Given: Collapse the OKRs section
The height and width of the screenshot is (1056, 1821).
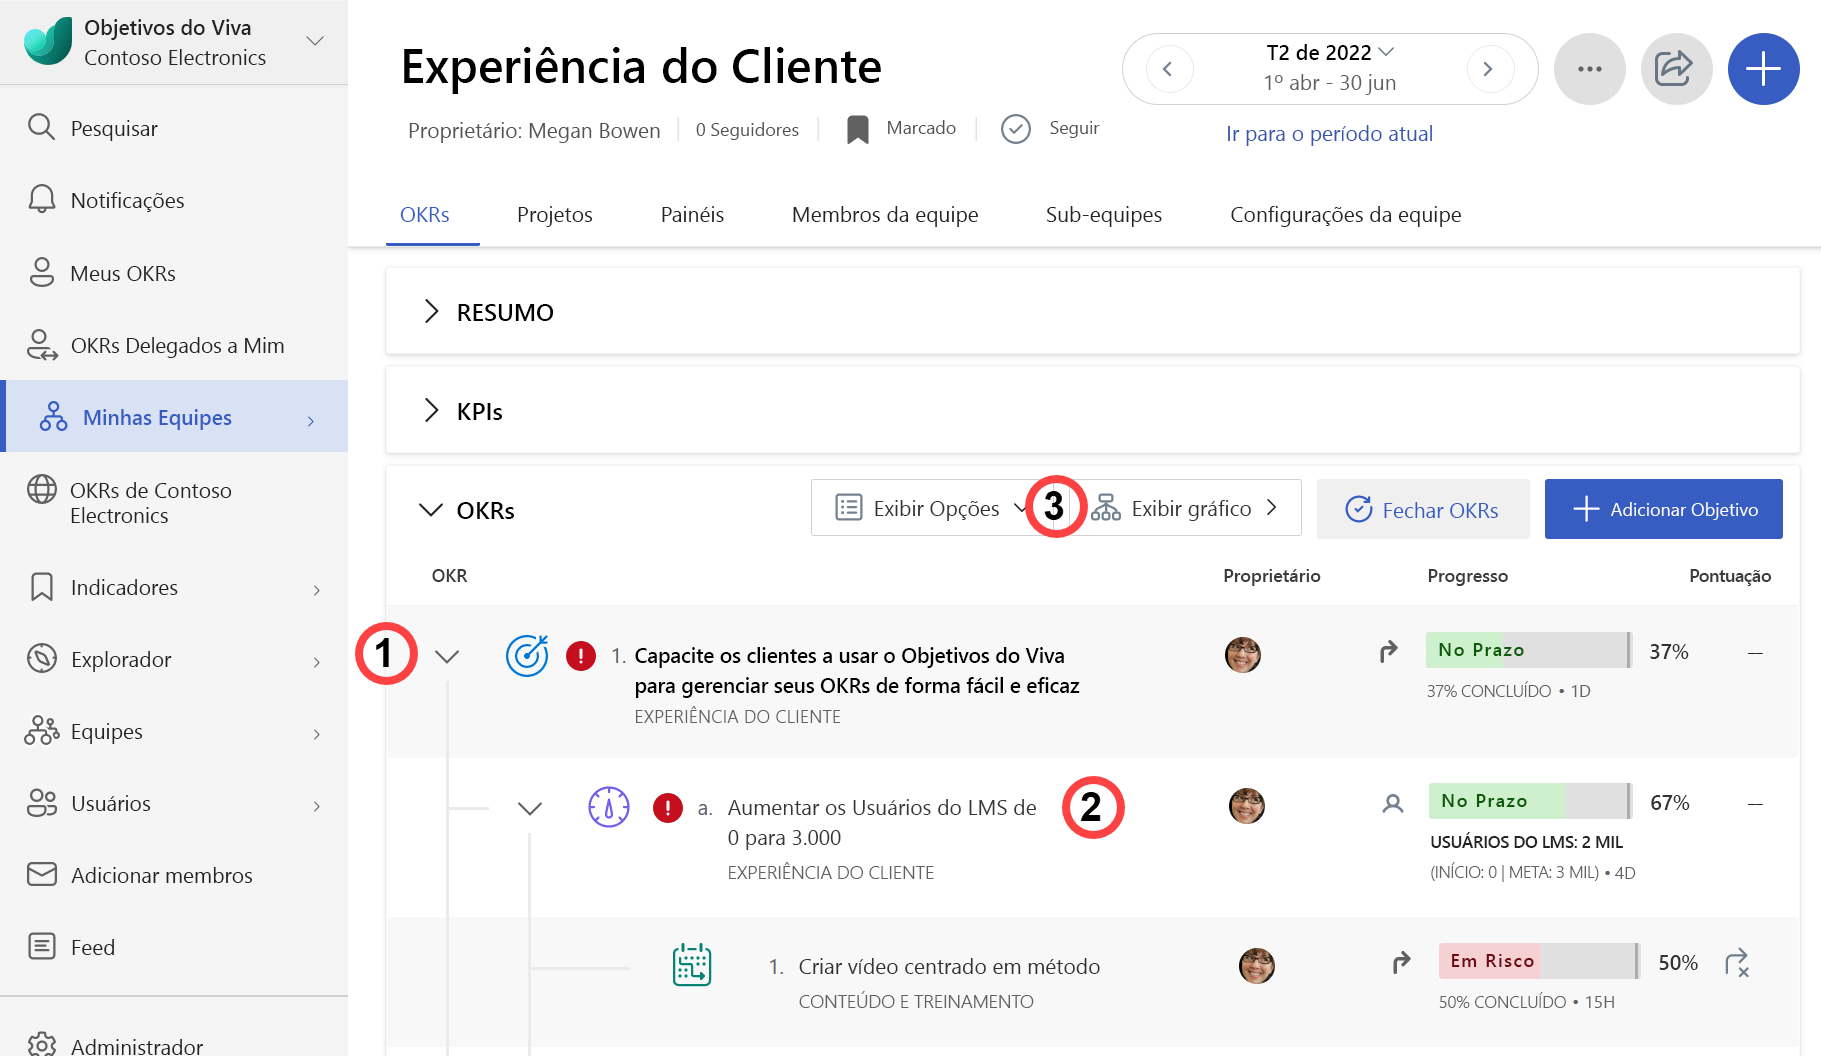Looking at the screenshot, I should click(430, 509).
